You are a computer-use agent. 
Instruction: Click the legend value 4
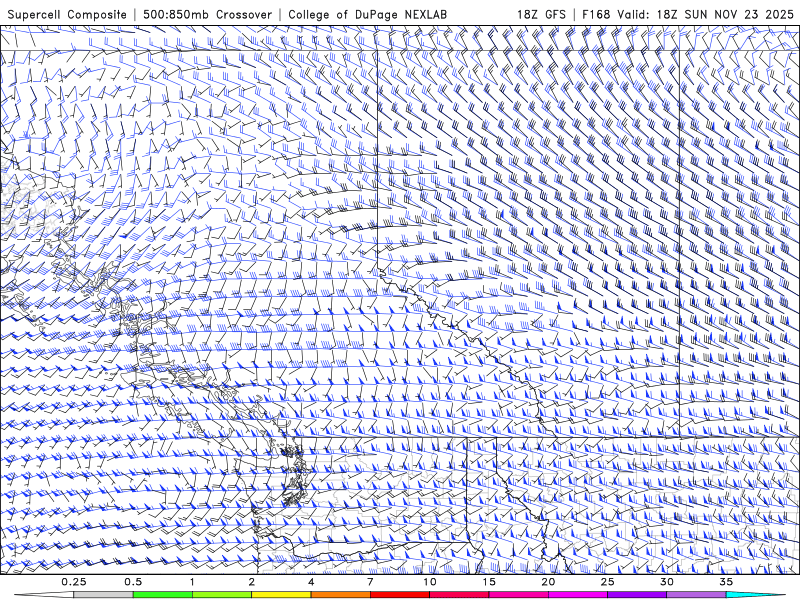[x=311, y=582]
